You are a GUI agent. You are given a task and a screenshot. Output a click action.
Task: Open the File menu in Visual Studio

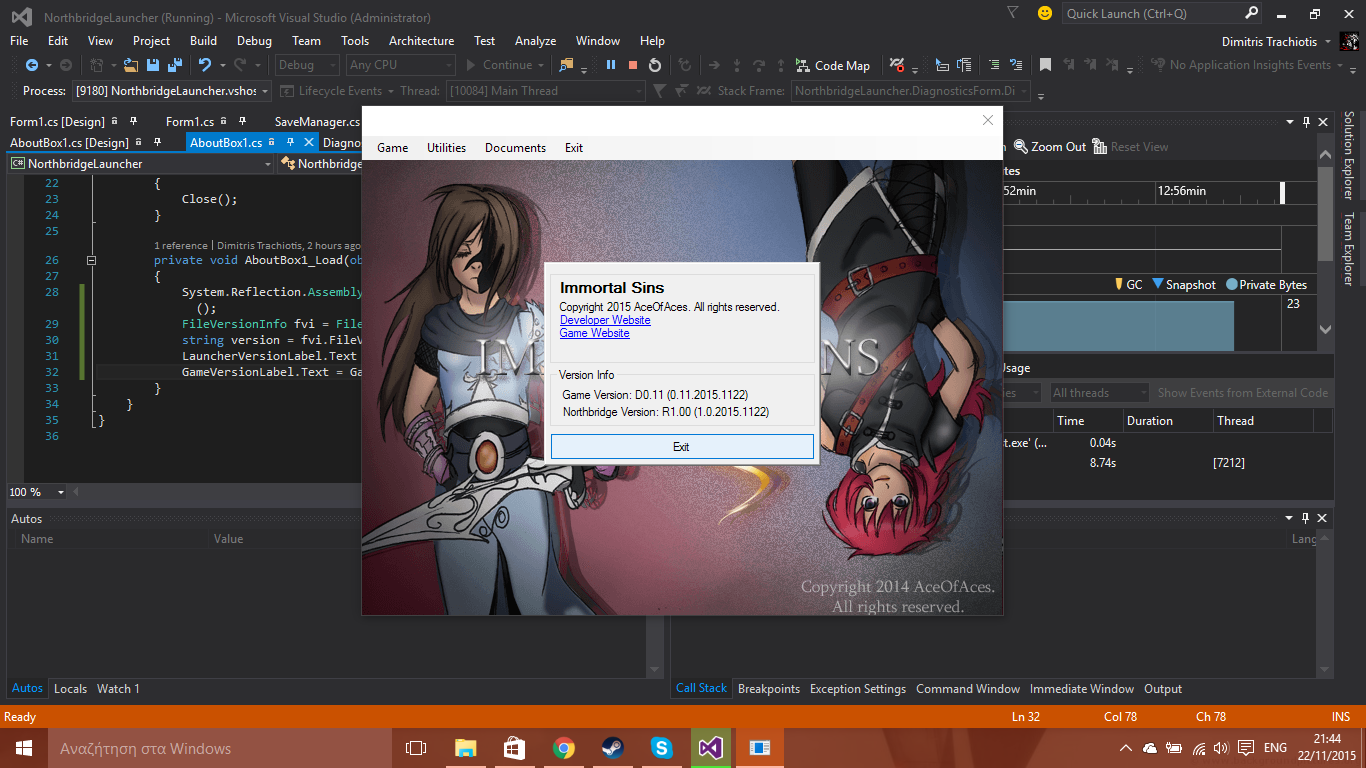click(x=19, y=41)
